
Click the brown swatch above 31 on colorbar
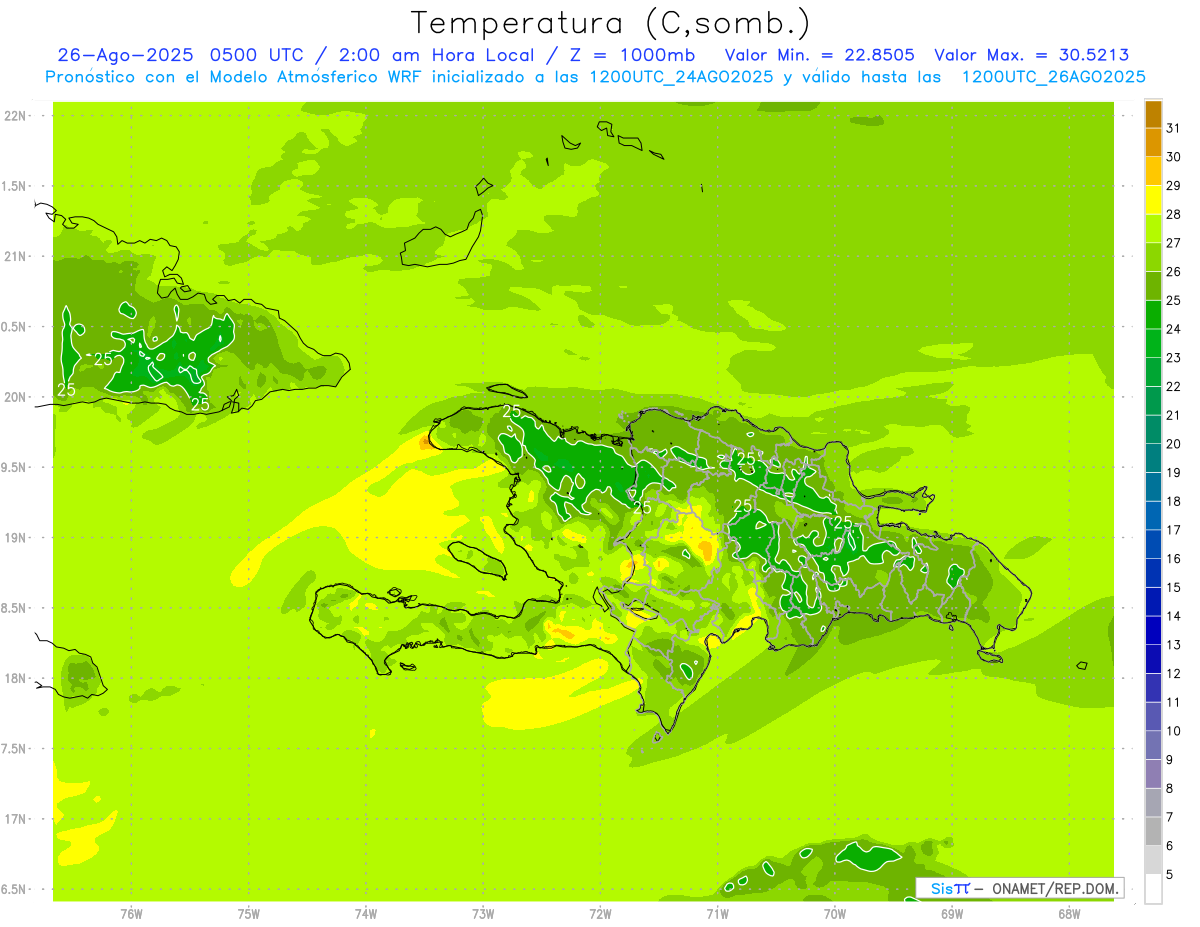tap(1153, 114)
